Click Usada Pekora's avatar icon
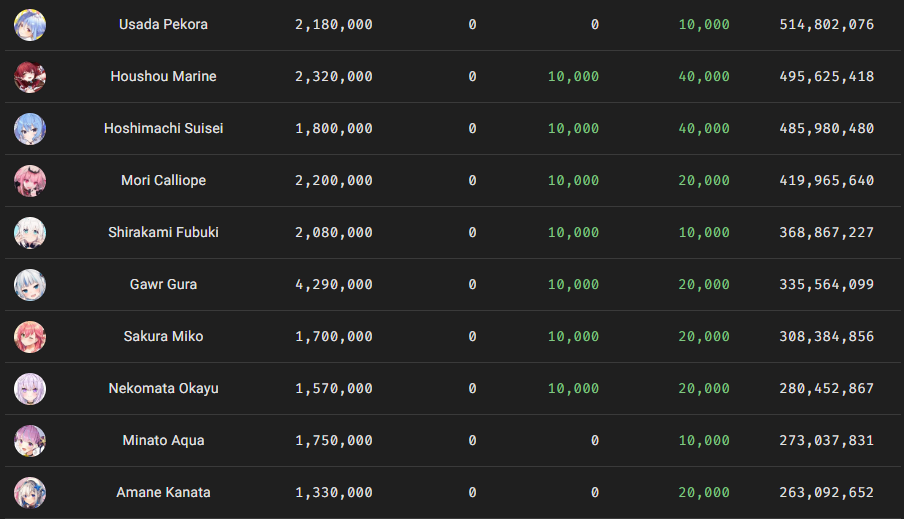 point(30,25)
